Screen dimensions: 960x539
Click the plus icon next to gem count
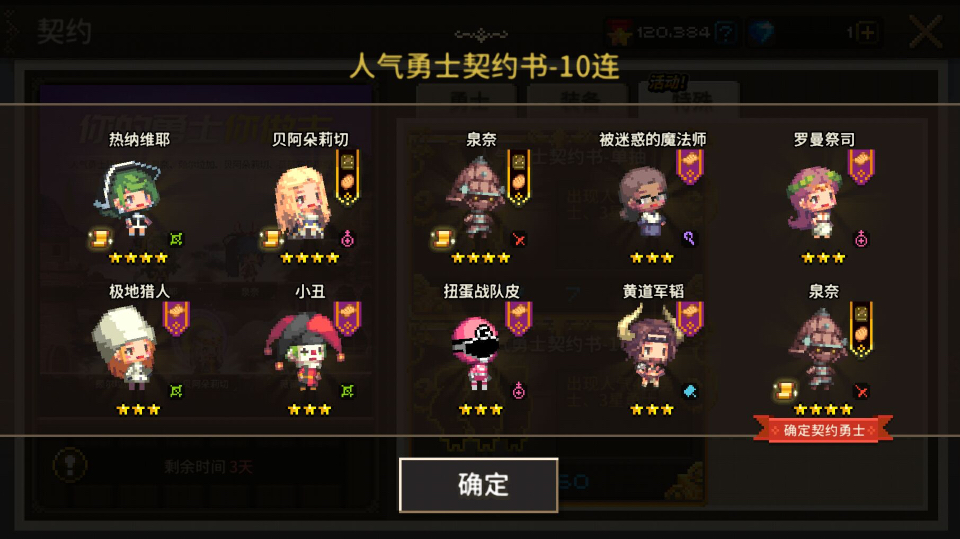click(x=868, y=32)
